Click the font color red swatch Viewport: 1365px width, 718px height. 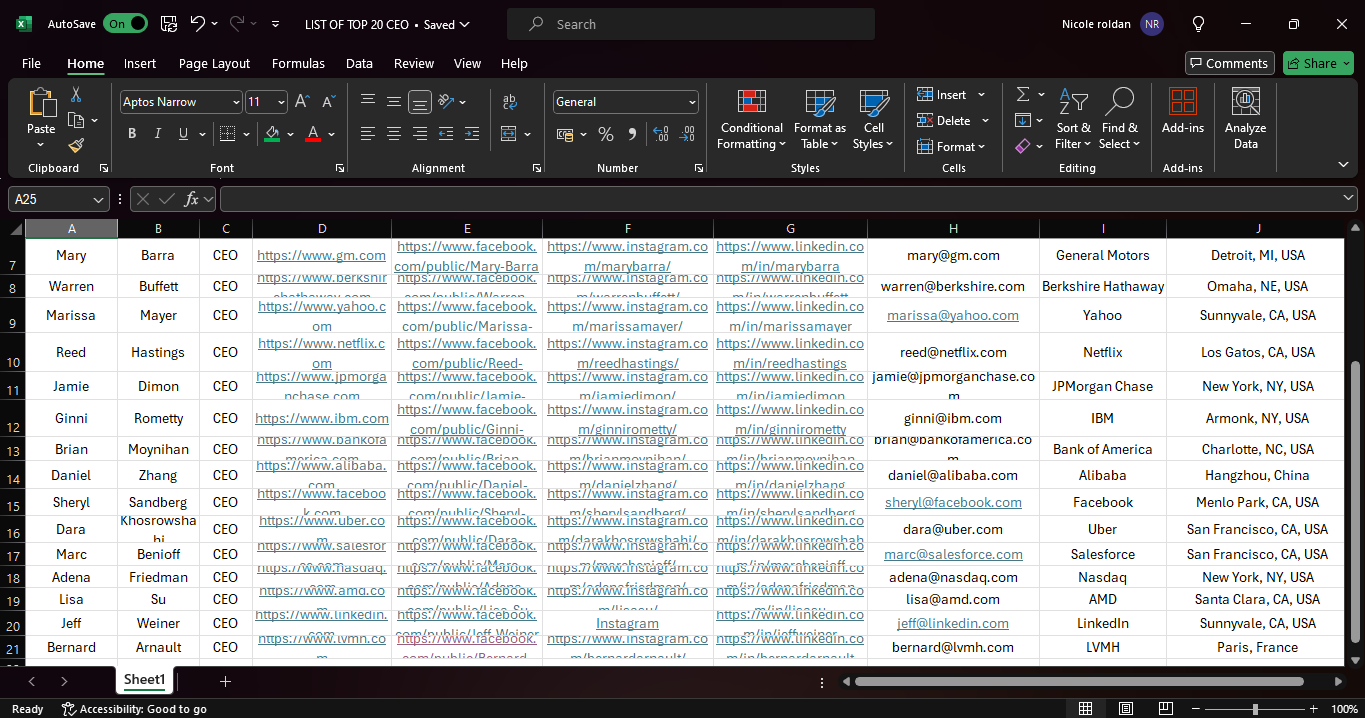point(313,134)
